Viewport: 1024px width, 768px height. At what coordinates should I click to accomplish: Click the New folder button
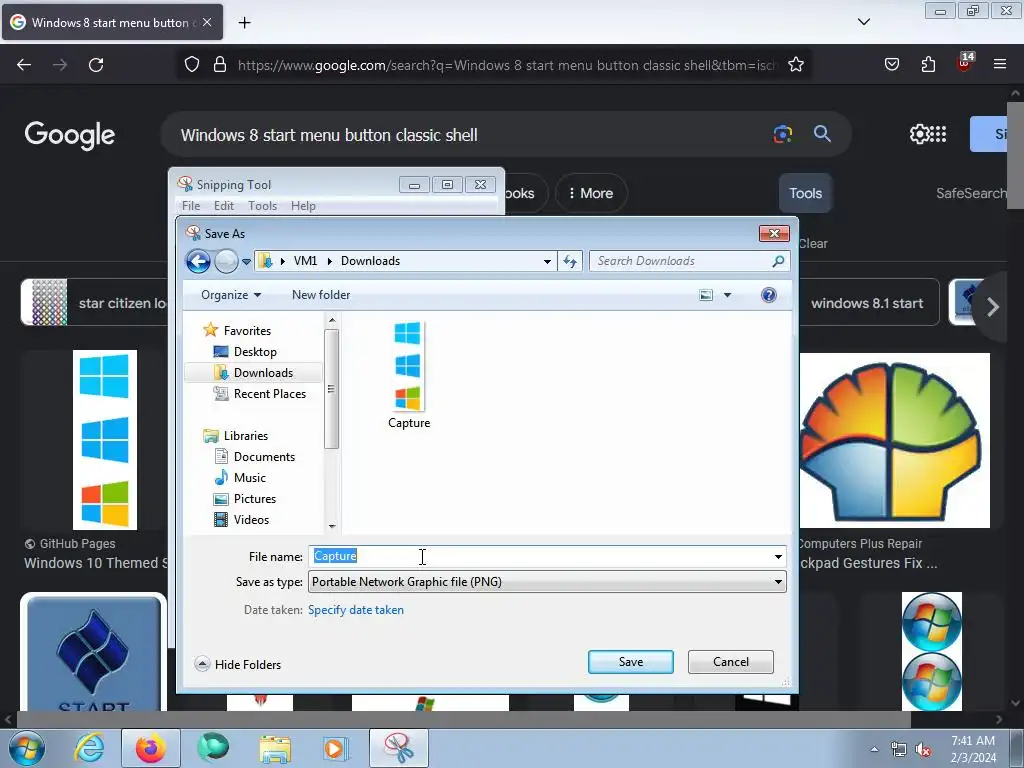click(321, 295)
